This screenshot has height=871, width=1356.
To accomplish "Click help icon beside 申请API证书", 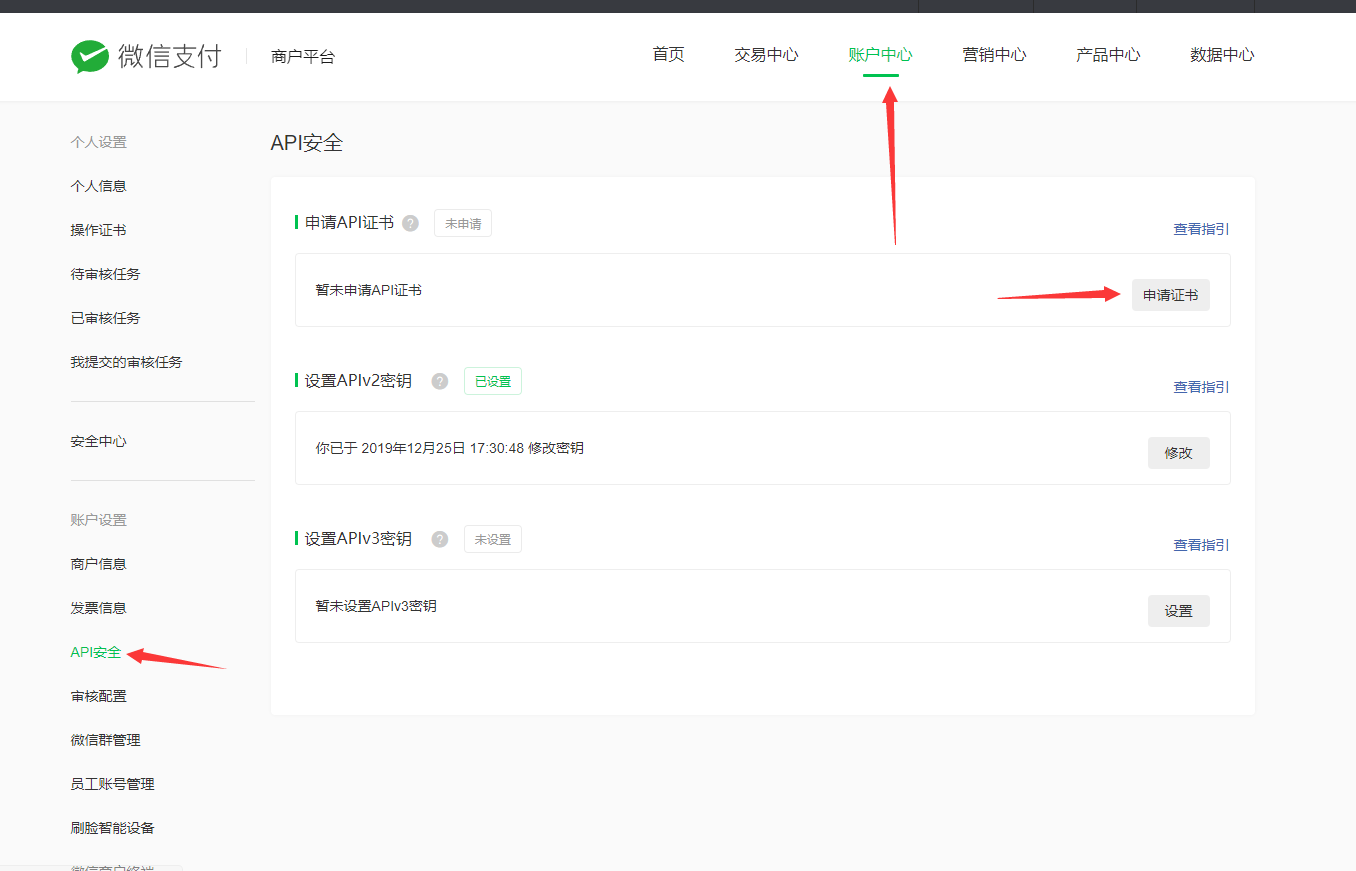I will pyautogui.click(x=410, y=224).
